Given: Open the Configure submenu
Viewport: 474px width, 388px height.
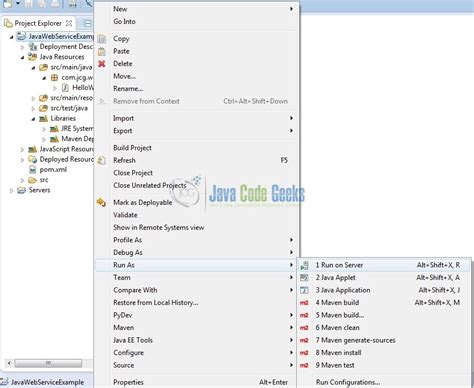Looking at the screenshot, I should click(x=197, y=353).
